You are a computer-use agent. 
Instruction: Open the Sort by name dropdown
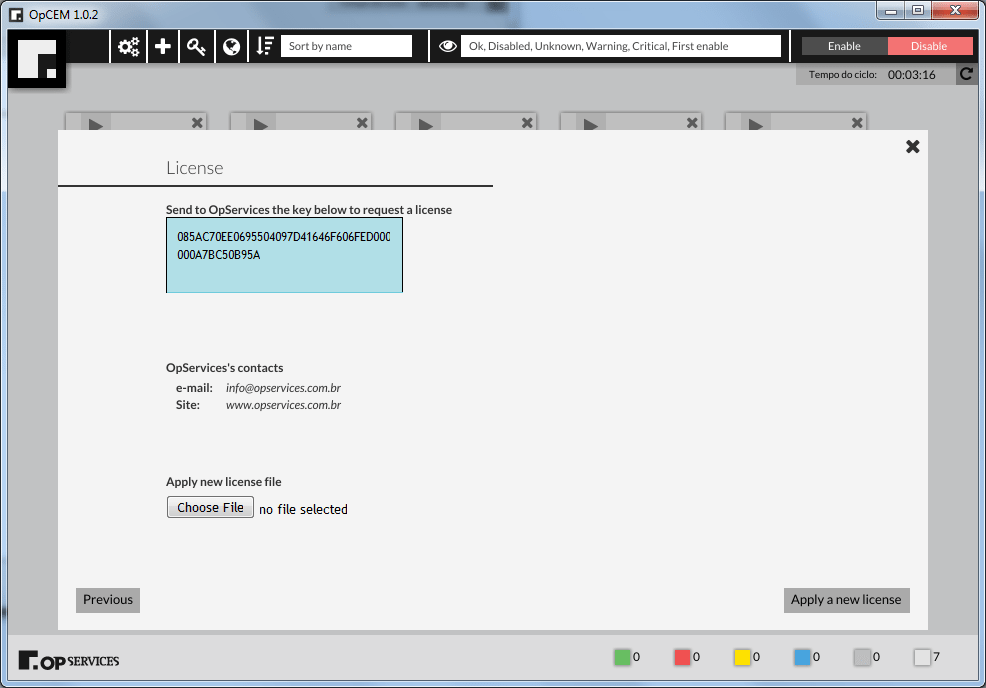tap(346, 46)
